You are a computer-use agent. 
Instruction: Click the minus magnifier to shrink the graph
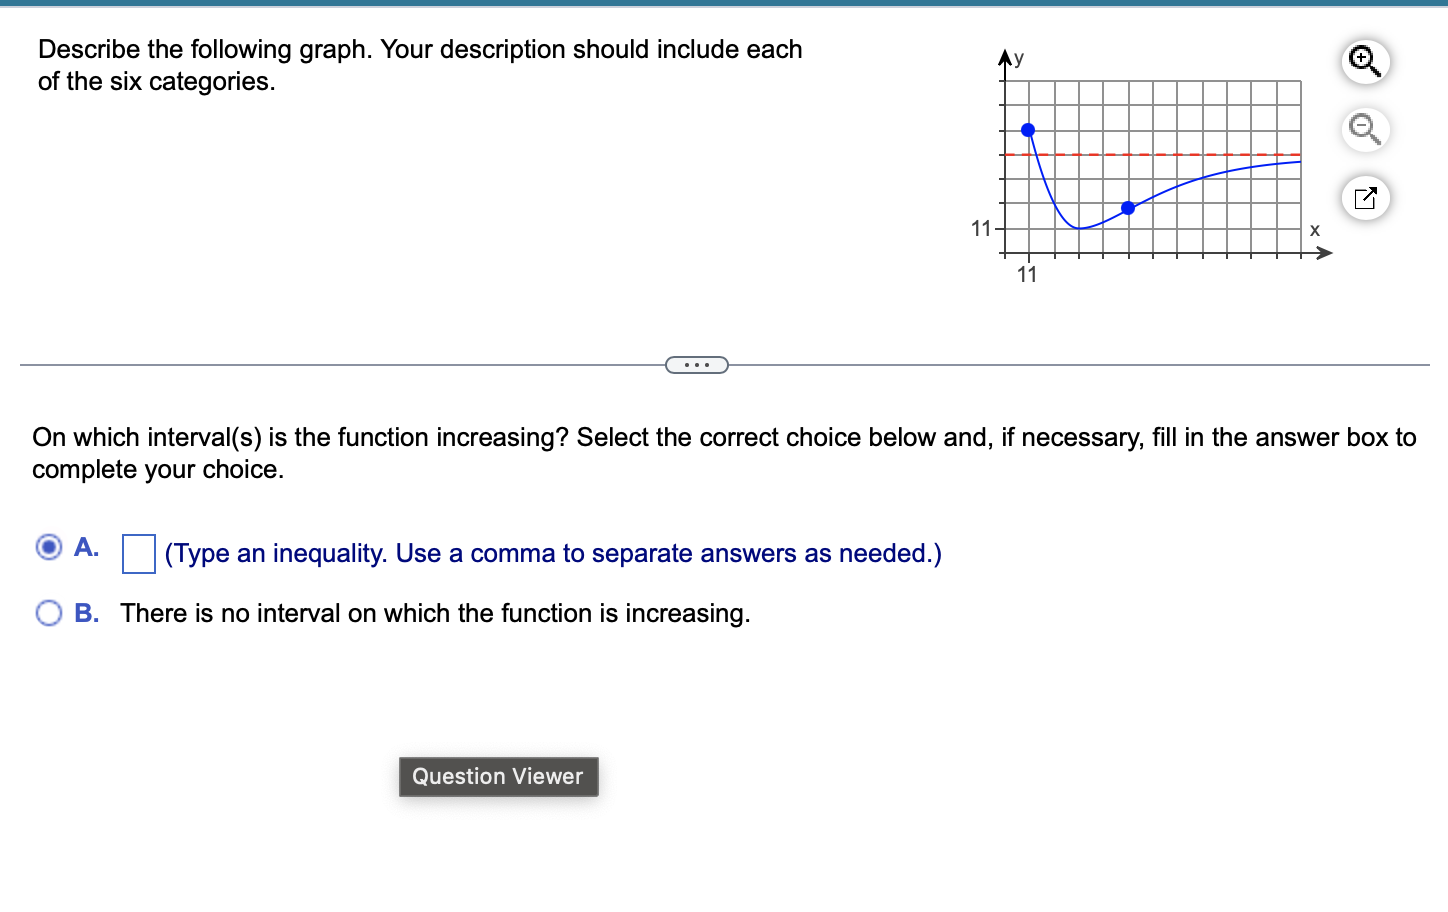tap(1365, 131)
